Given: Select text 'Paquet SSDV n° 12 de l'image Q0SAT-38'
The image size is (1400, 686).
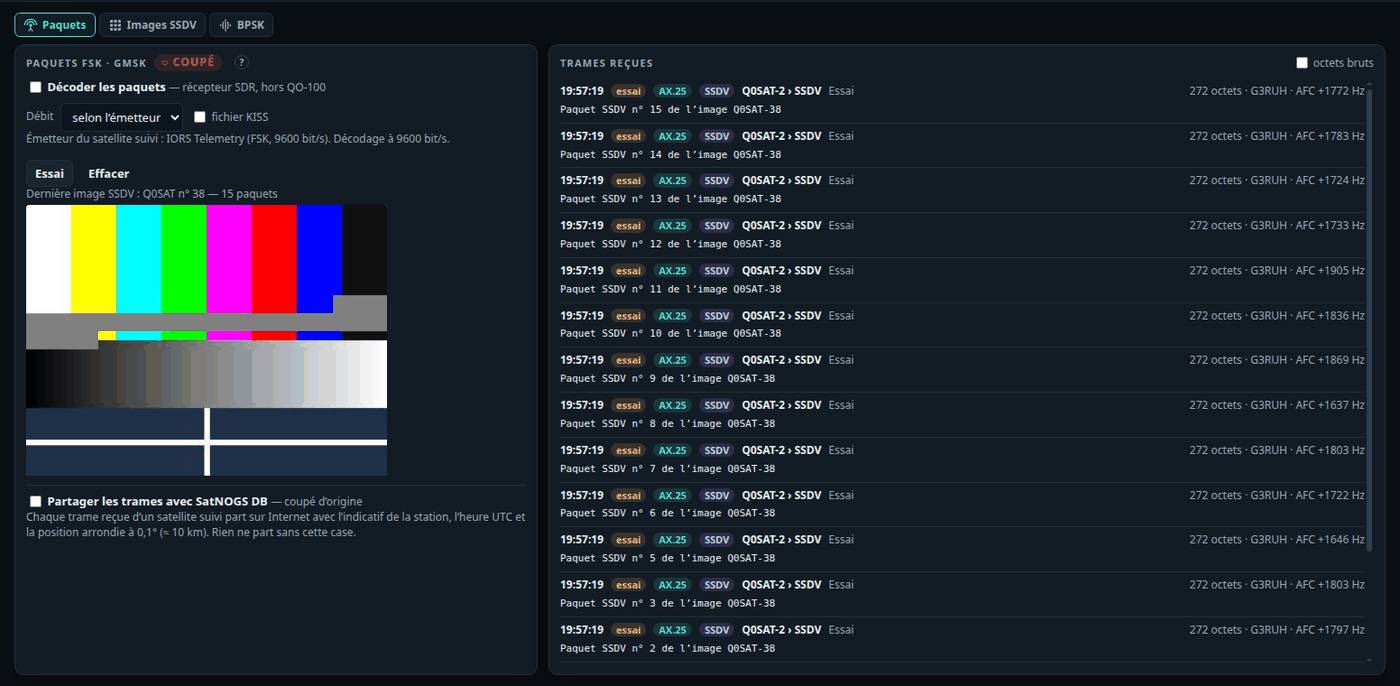Looking at the screenshot, I should [x=671, y=244].
